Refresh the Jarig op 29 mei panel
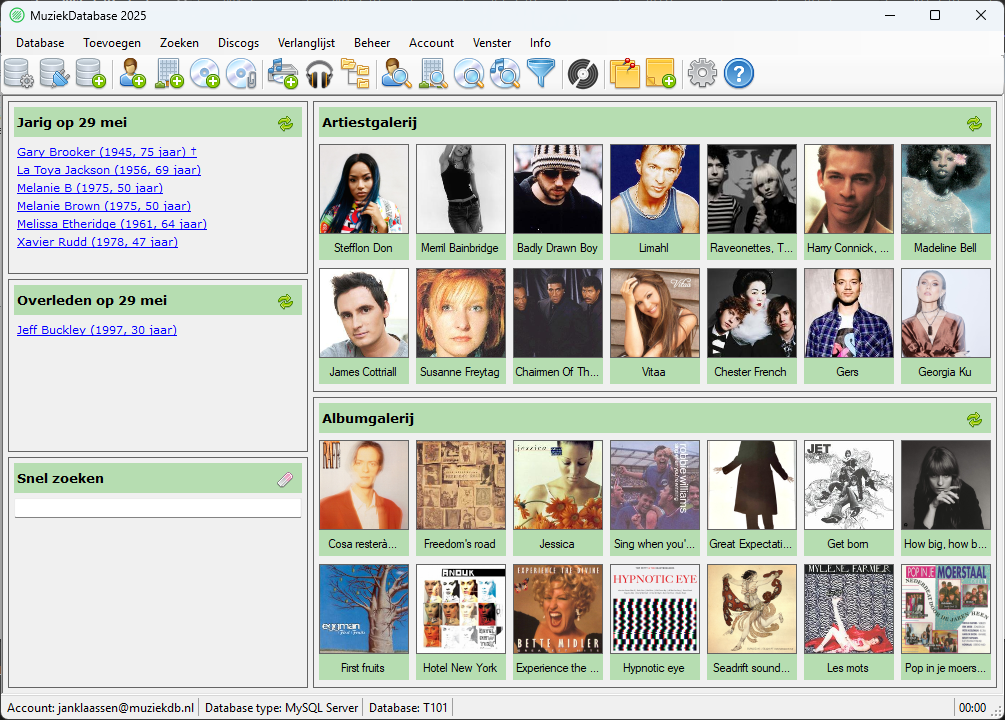Viewport: 1005px width, 720px height. [286, 124]
